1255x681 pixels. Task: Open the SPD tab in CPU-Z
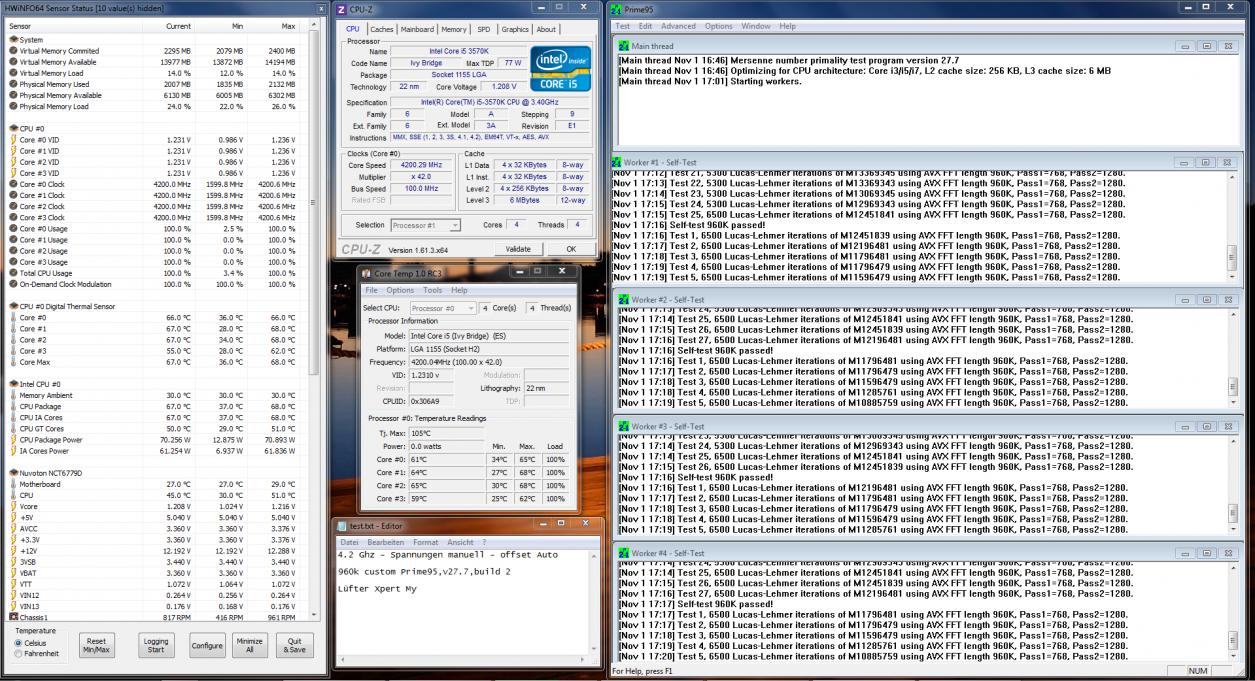(484, 30)
